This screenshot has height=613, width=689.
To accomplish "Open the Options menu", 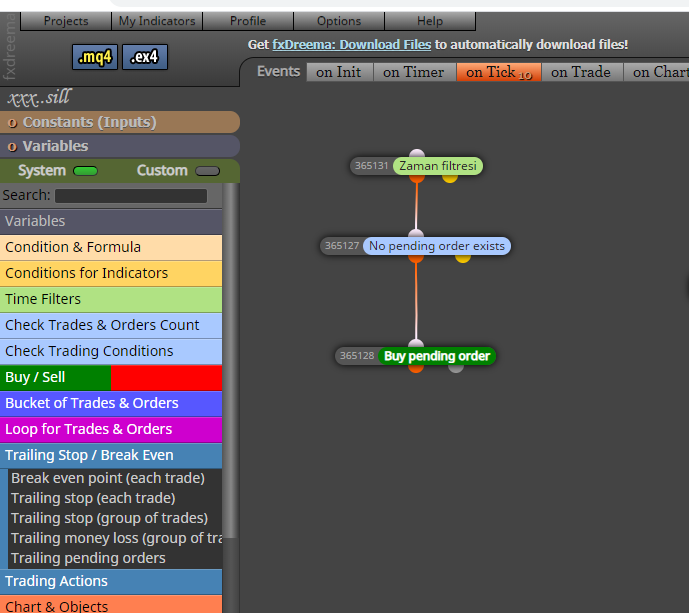I will click(x=339, y=21).
